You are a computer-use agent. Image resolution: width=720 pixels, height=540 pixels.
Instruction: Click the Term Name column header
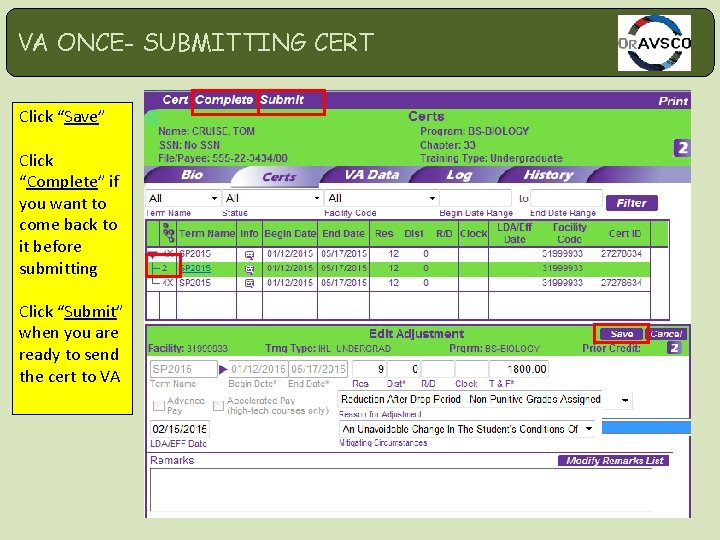[207, 233]
